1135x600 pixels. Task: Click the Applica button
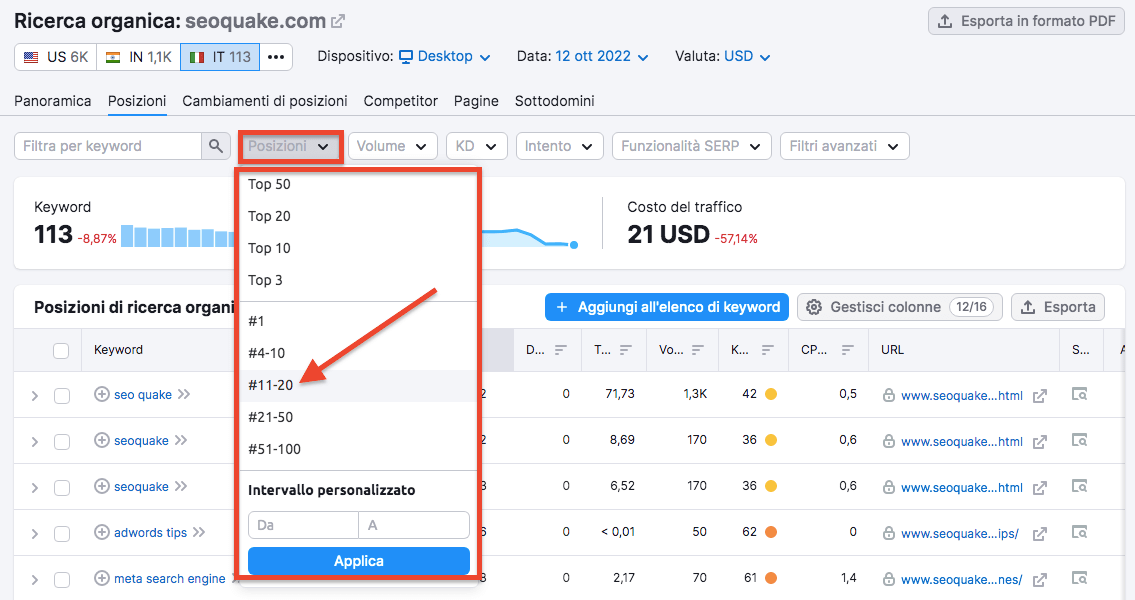[x=359, y=561]
